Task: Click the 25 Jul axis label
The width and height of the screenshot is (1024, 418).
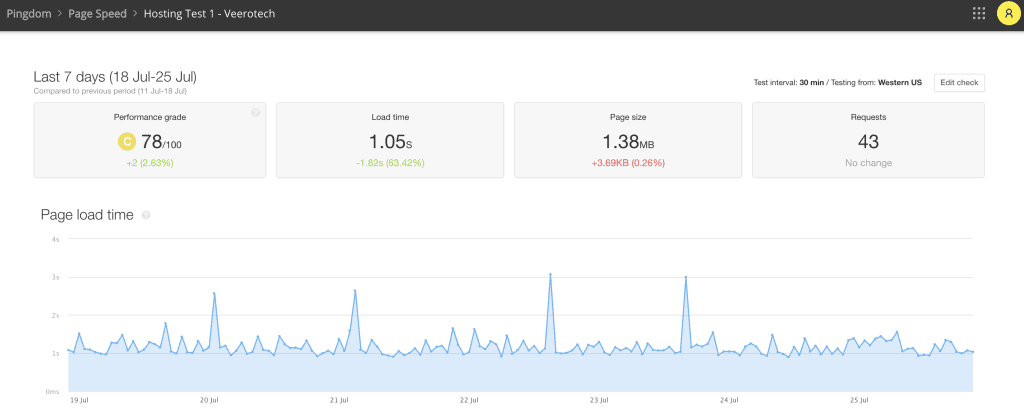Action: (859, 399)
